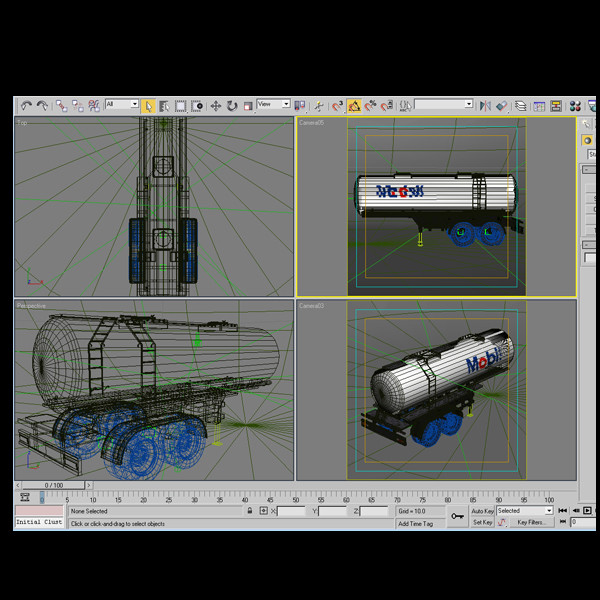Click the large Set Keys key button

tap(457, 516)
